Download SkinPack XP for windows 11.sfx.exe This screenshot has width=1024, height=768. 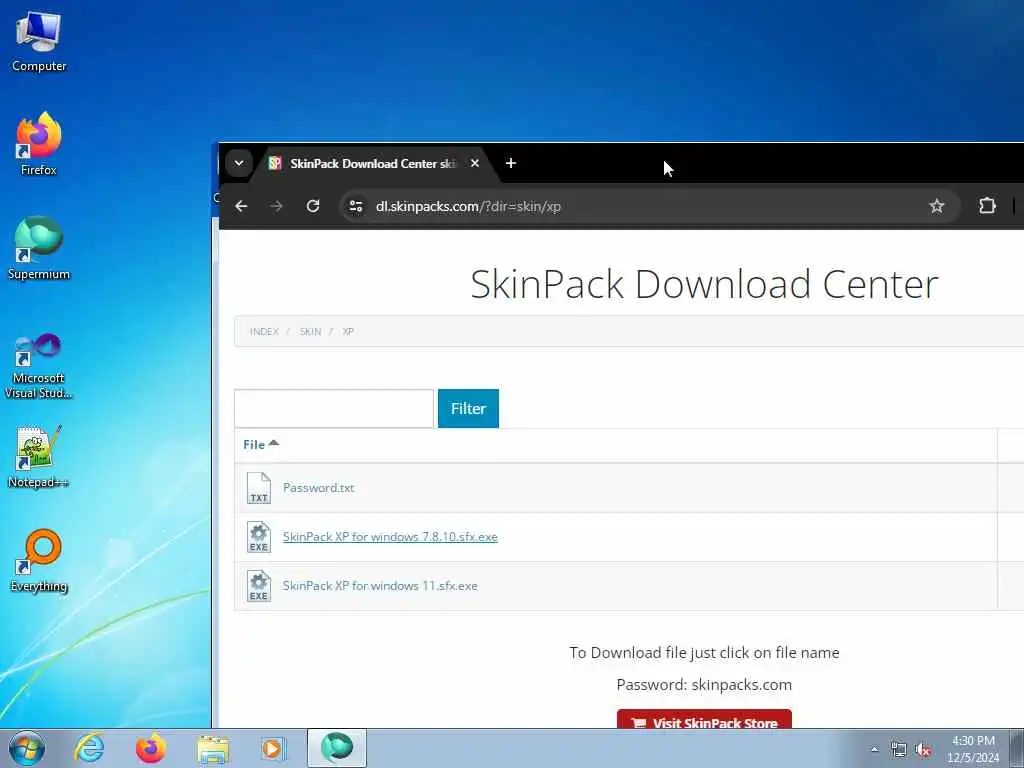pyautogui.click(x=380, y=586)
